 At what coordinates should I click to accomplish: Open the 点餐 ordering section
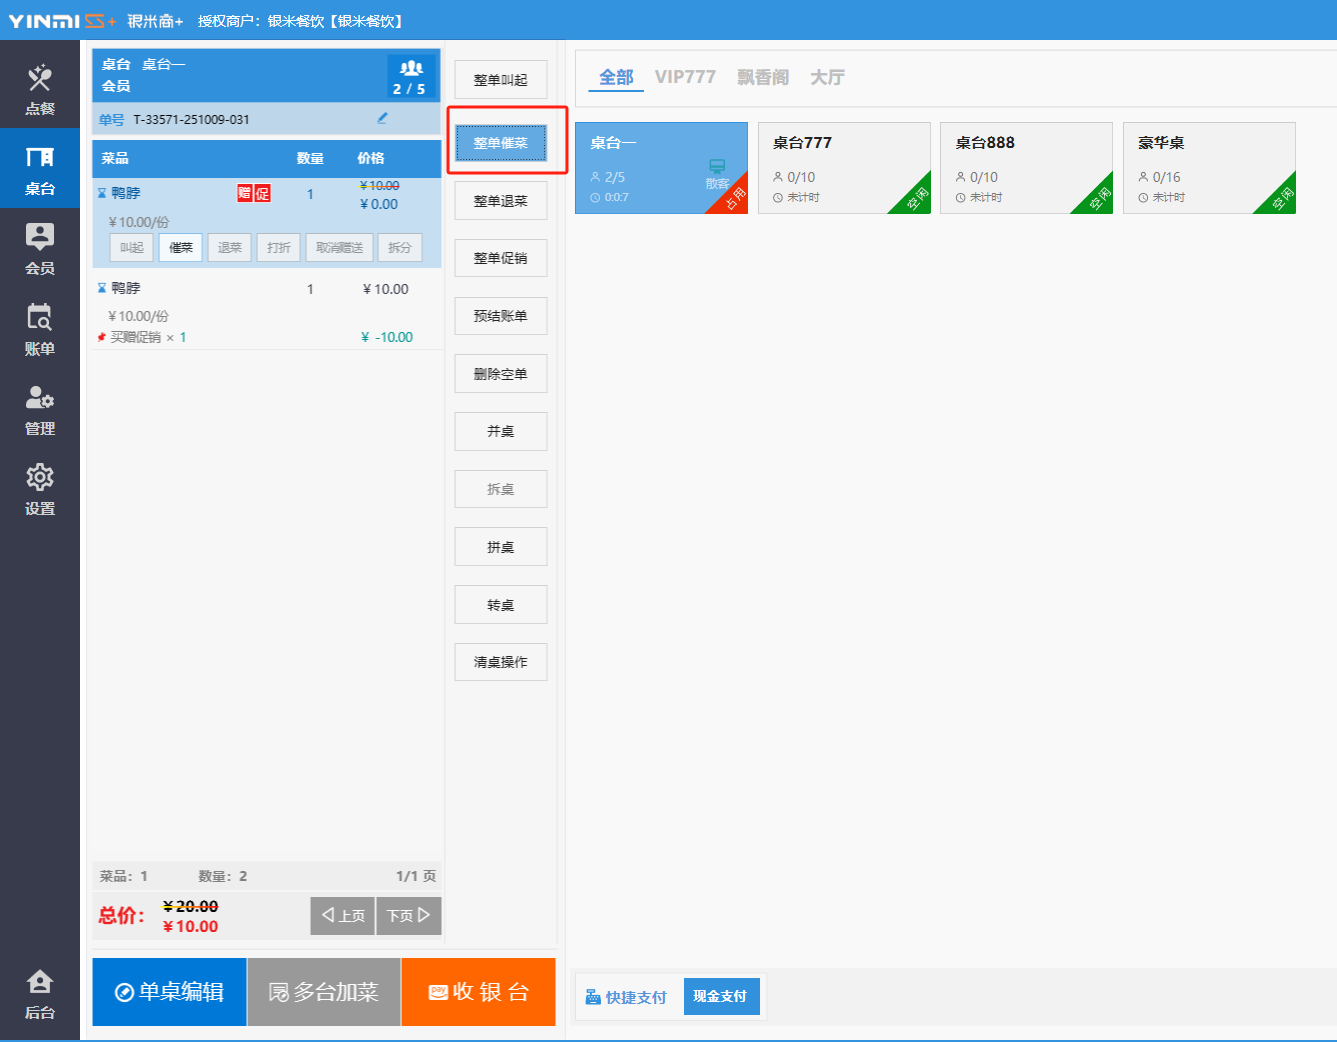(x=40, y=88)
